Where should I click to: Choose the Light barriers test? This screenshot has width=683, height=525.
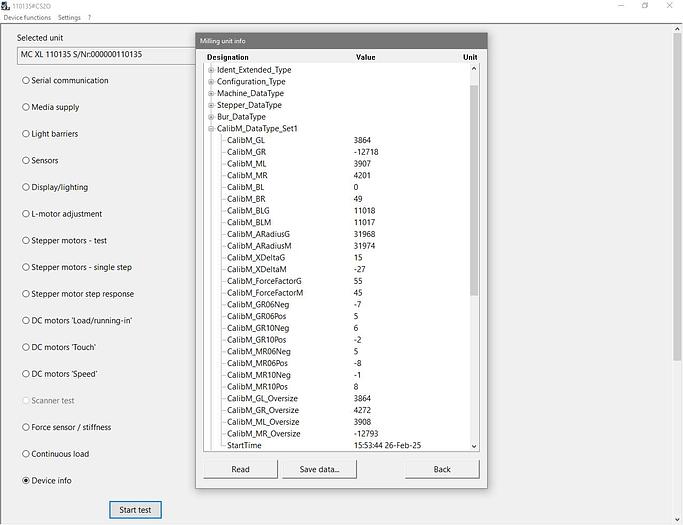click(26, 134)
